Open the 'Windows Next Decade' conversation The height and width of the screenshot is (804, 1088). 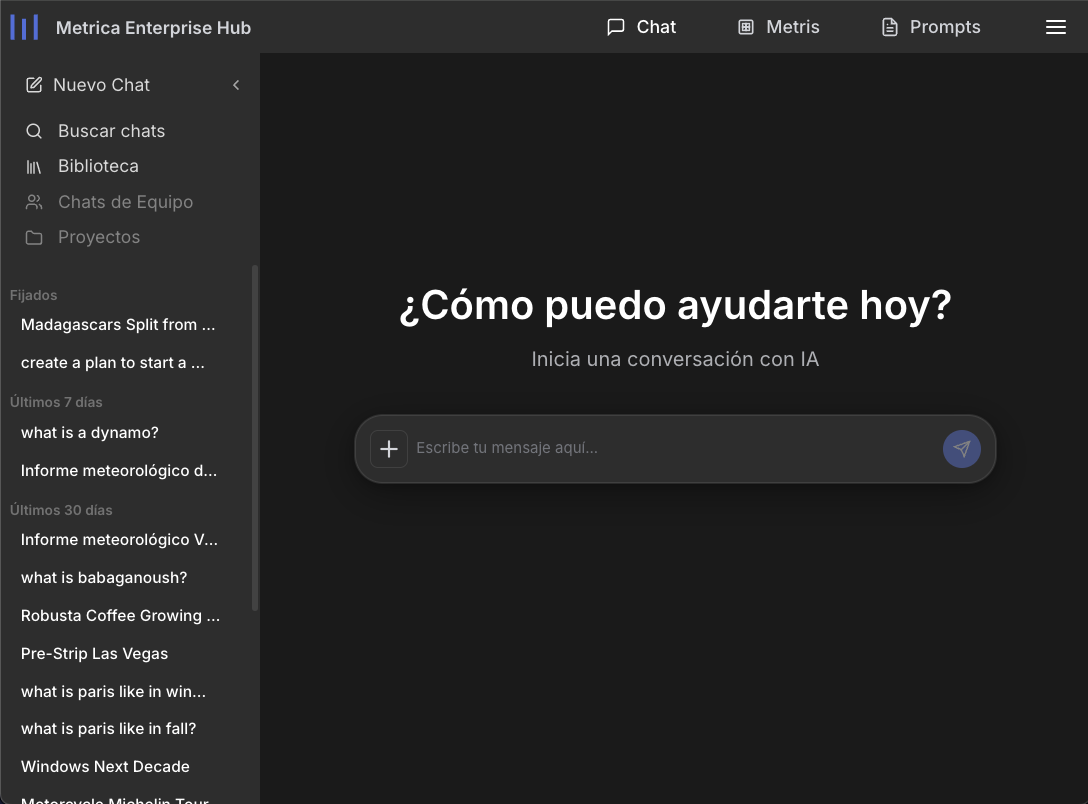(x=105, y=766)
